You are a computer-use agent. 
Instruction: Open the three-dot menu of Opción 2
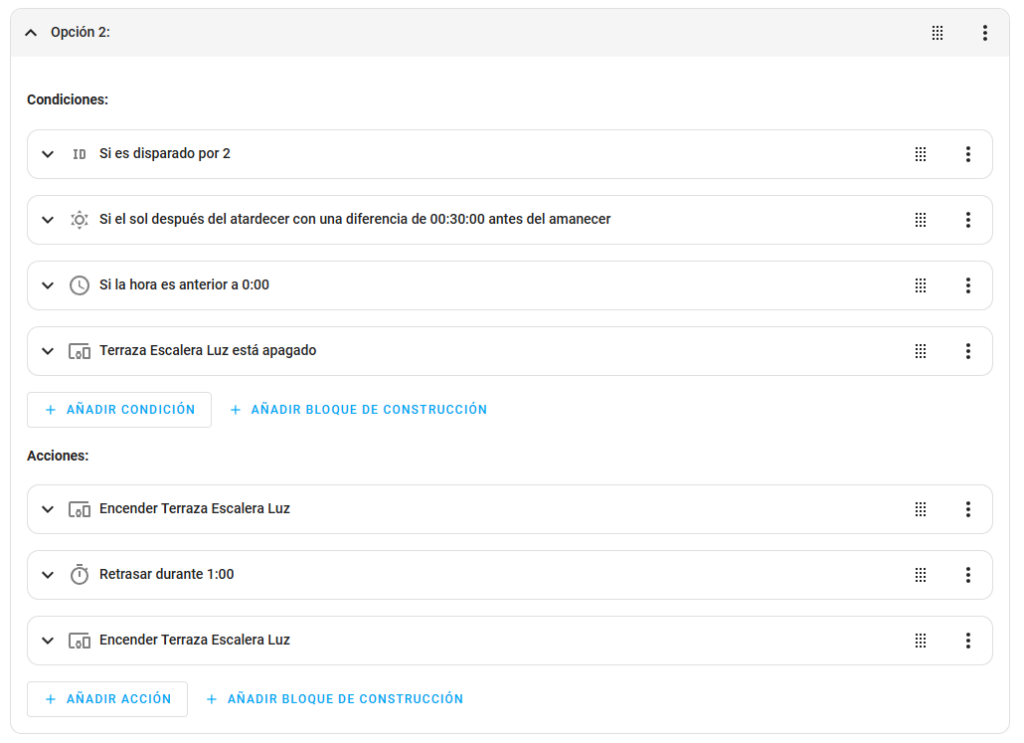[985, 33]
